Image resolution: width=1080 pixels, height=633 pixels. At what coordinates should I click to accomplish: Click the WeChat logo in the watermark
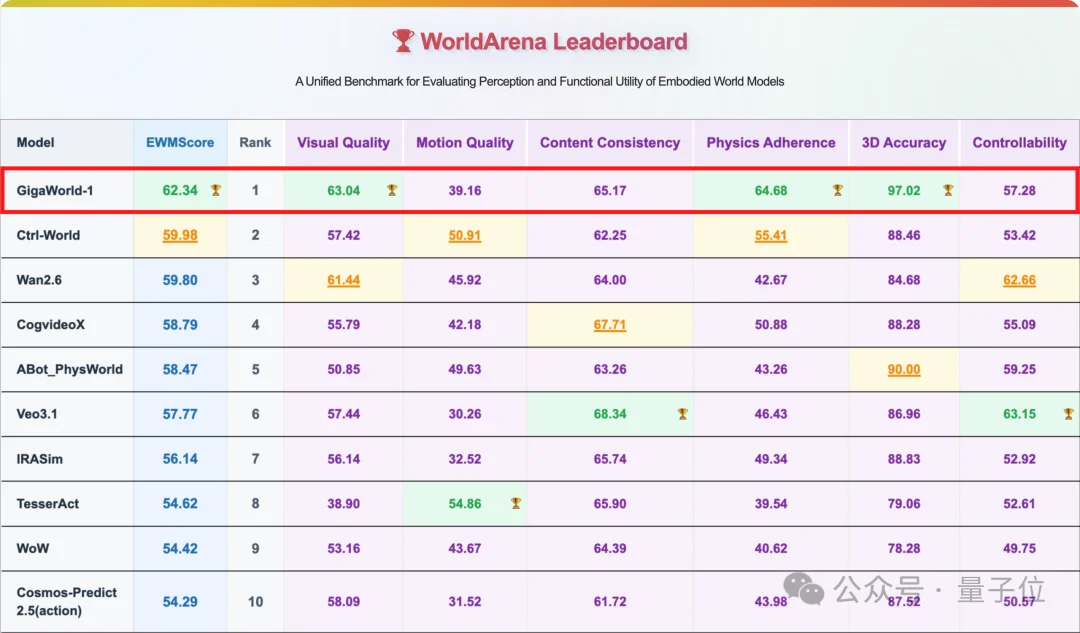(803, 590)
